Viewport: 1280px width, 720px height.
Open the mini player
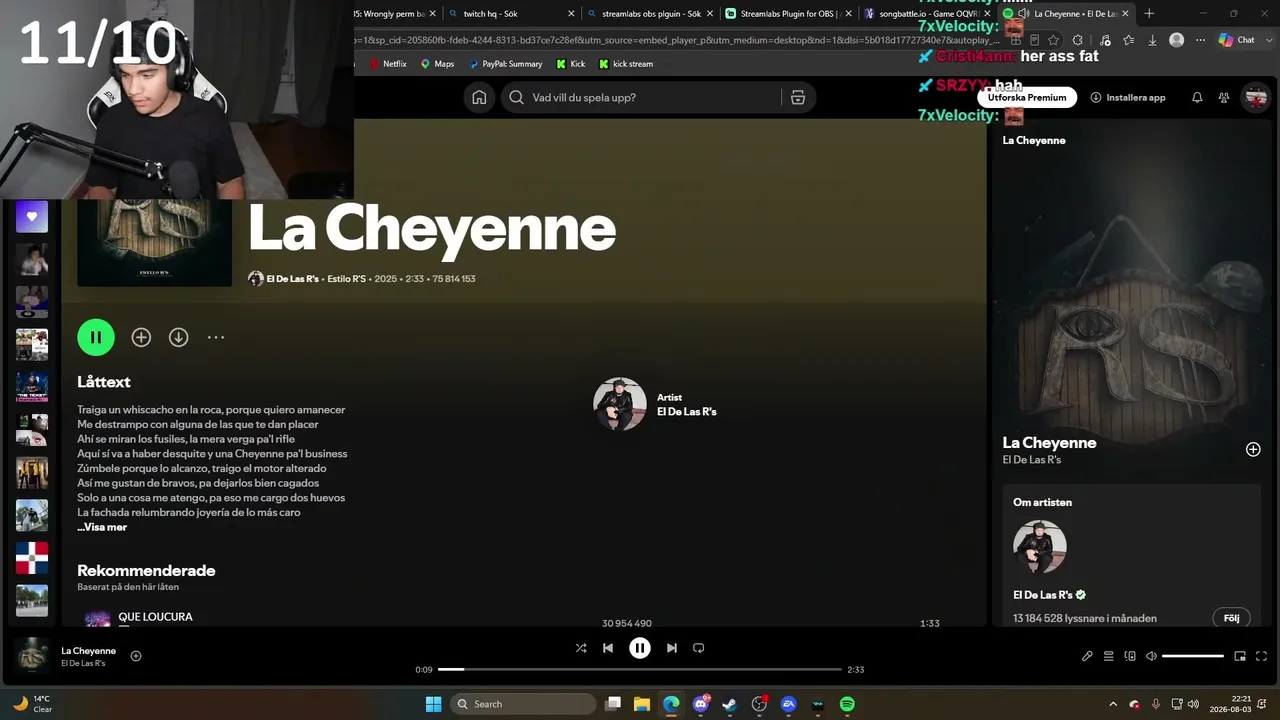point(1240,656)
